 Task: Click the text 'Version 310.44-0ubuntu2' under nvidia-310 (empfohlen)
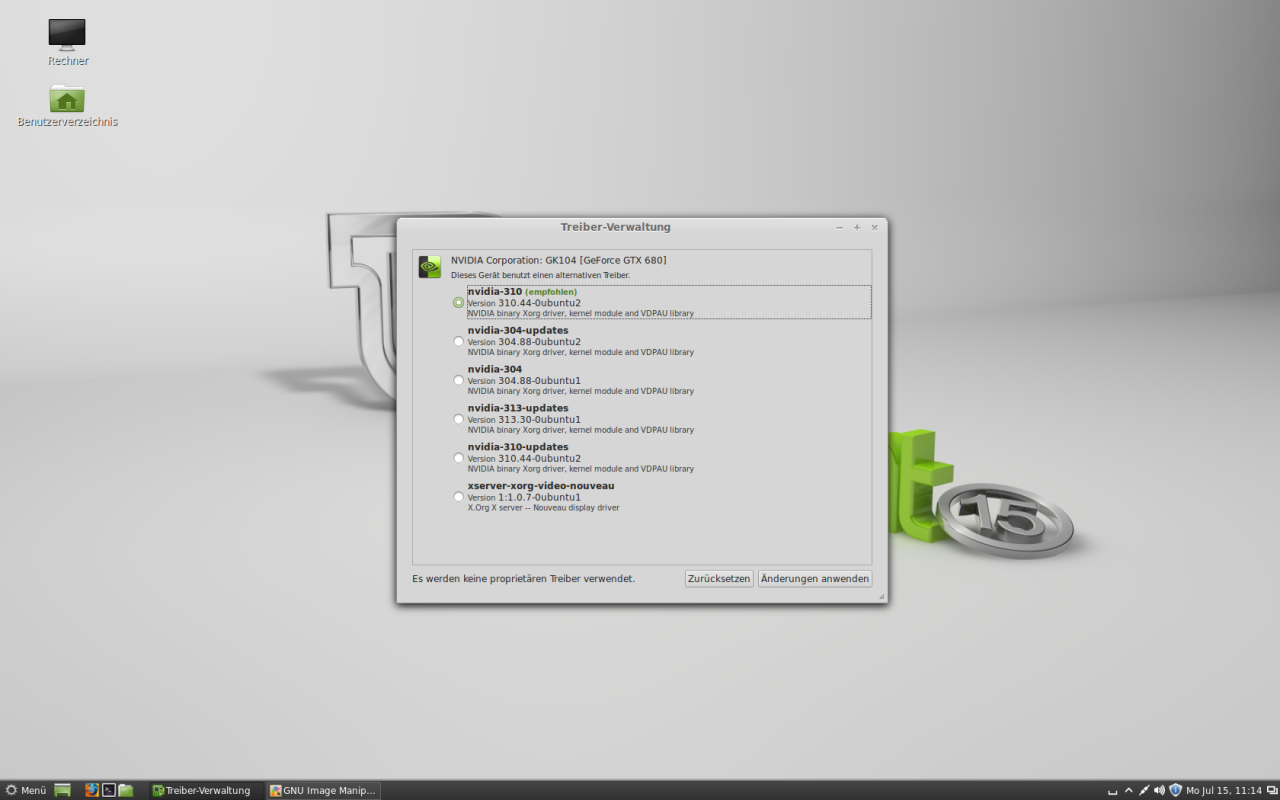(524, 303)
